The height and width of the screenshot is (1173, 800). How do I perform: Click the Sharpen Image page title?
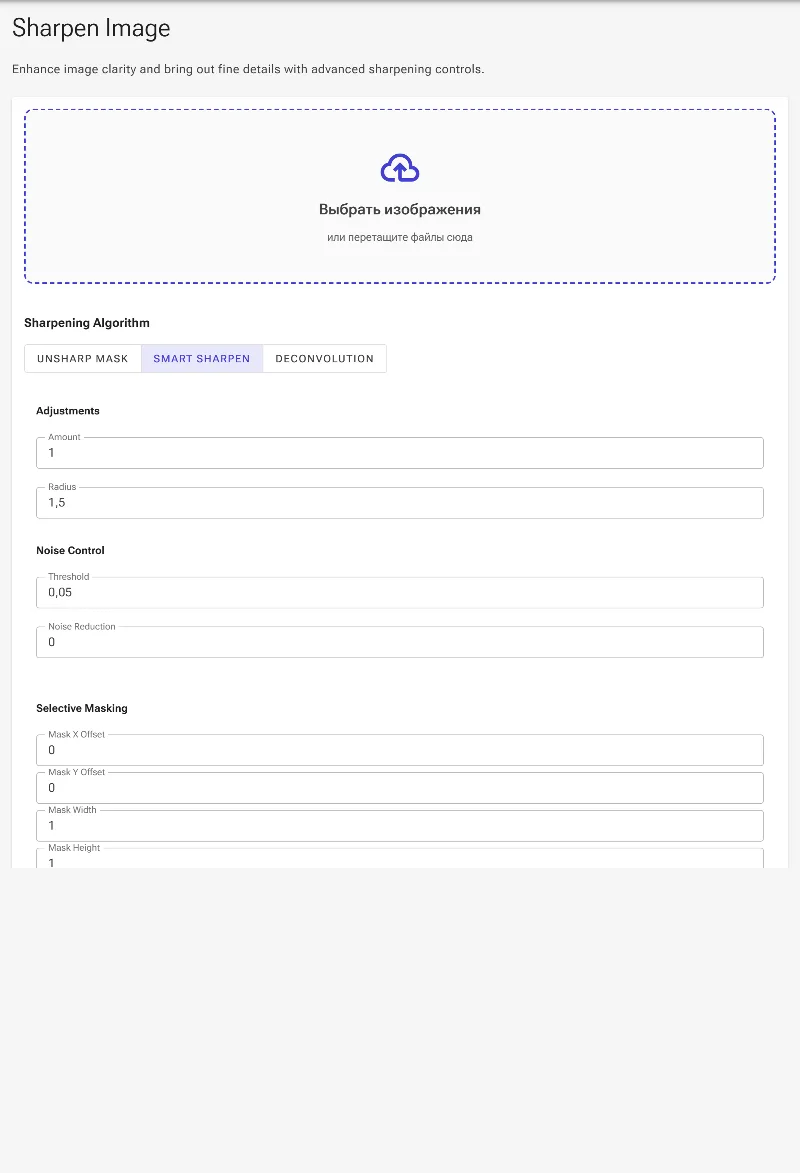[91, 28]
